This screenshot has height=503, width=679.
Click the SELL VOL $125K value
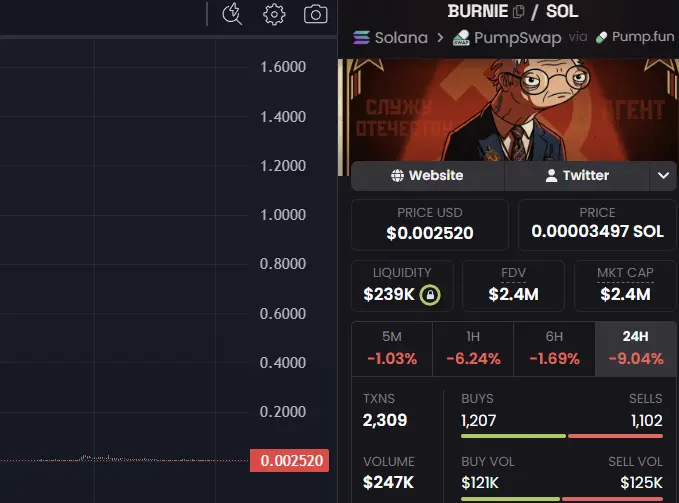[641, 483]
